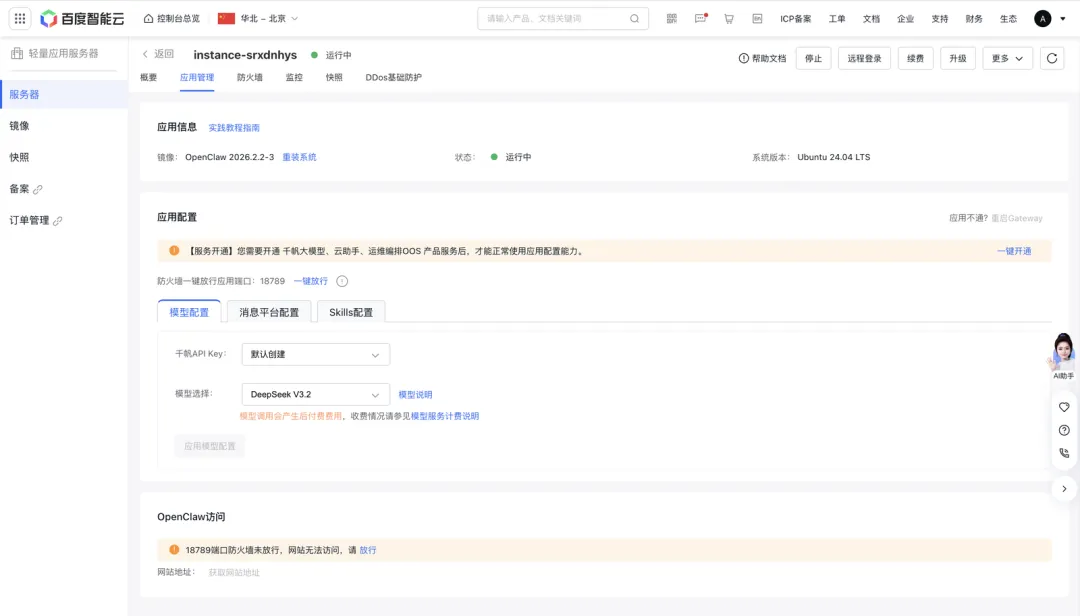Viewport: 1080px width, 616px height.
Task: Go back with the 返回 link
Action: [x=158, y=54]
